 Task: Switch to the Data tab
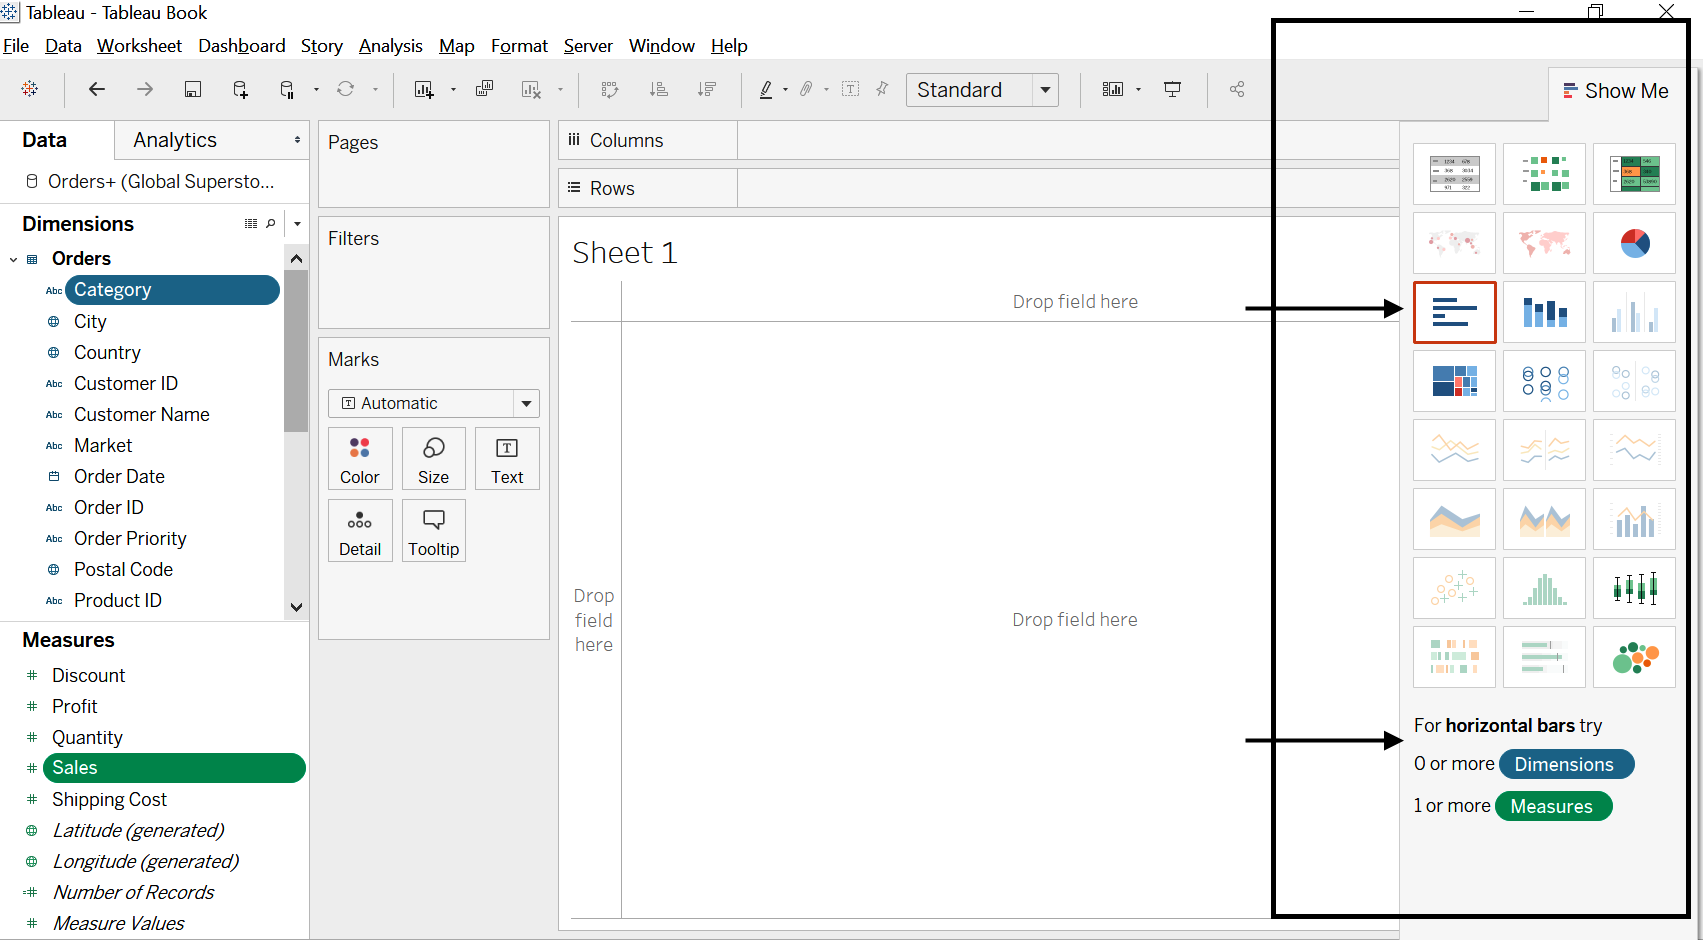point(45,140)
